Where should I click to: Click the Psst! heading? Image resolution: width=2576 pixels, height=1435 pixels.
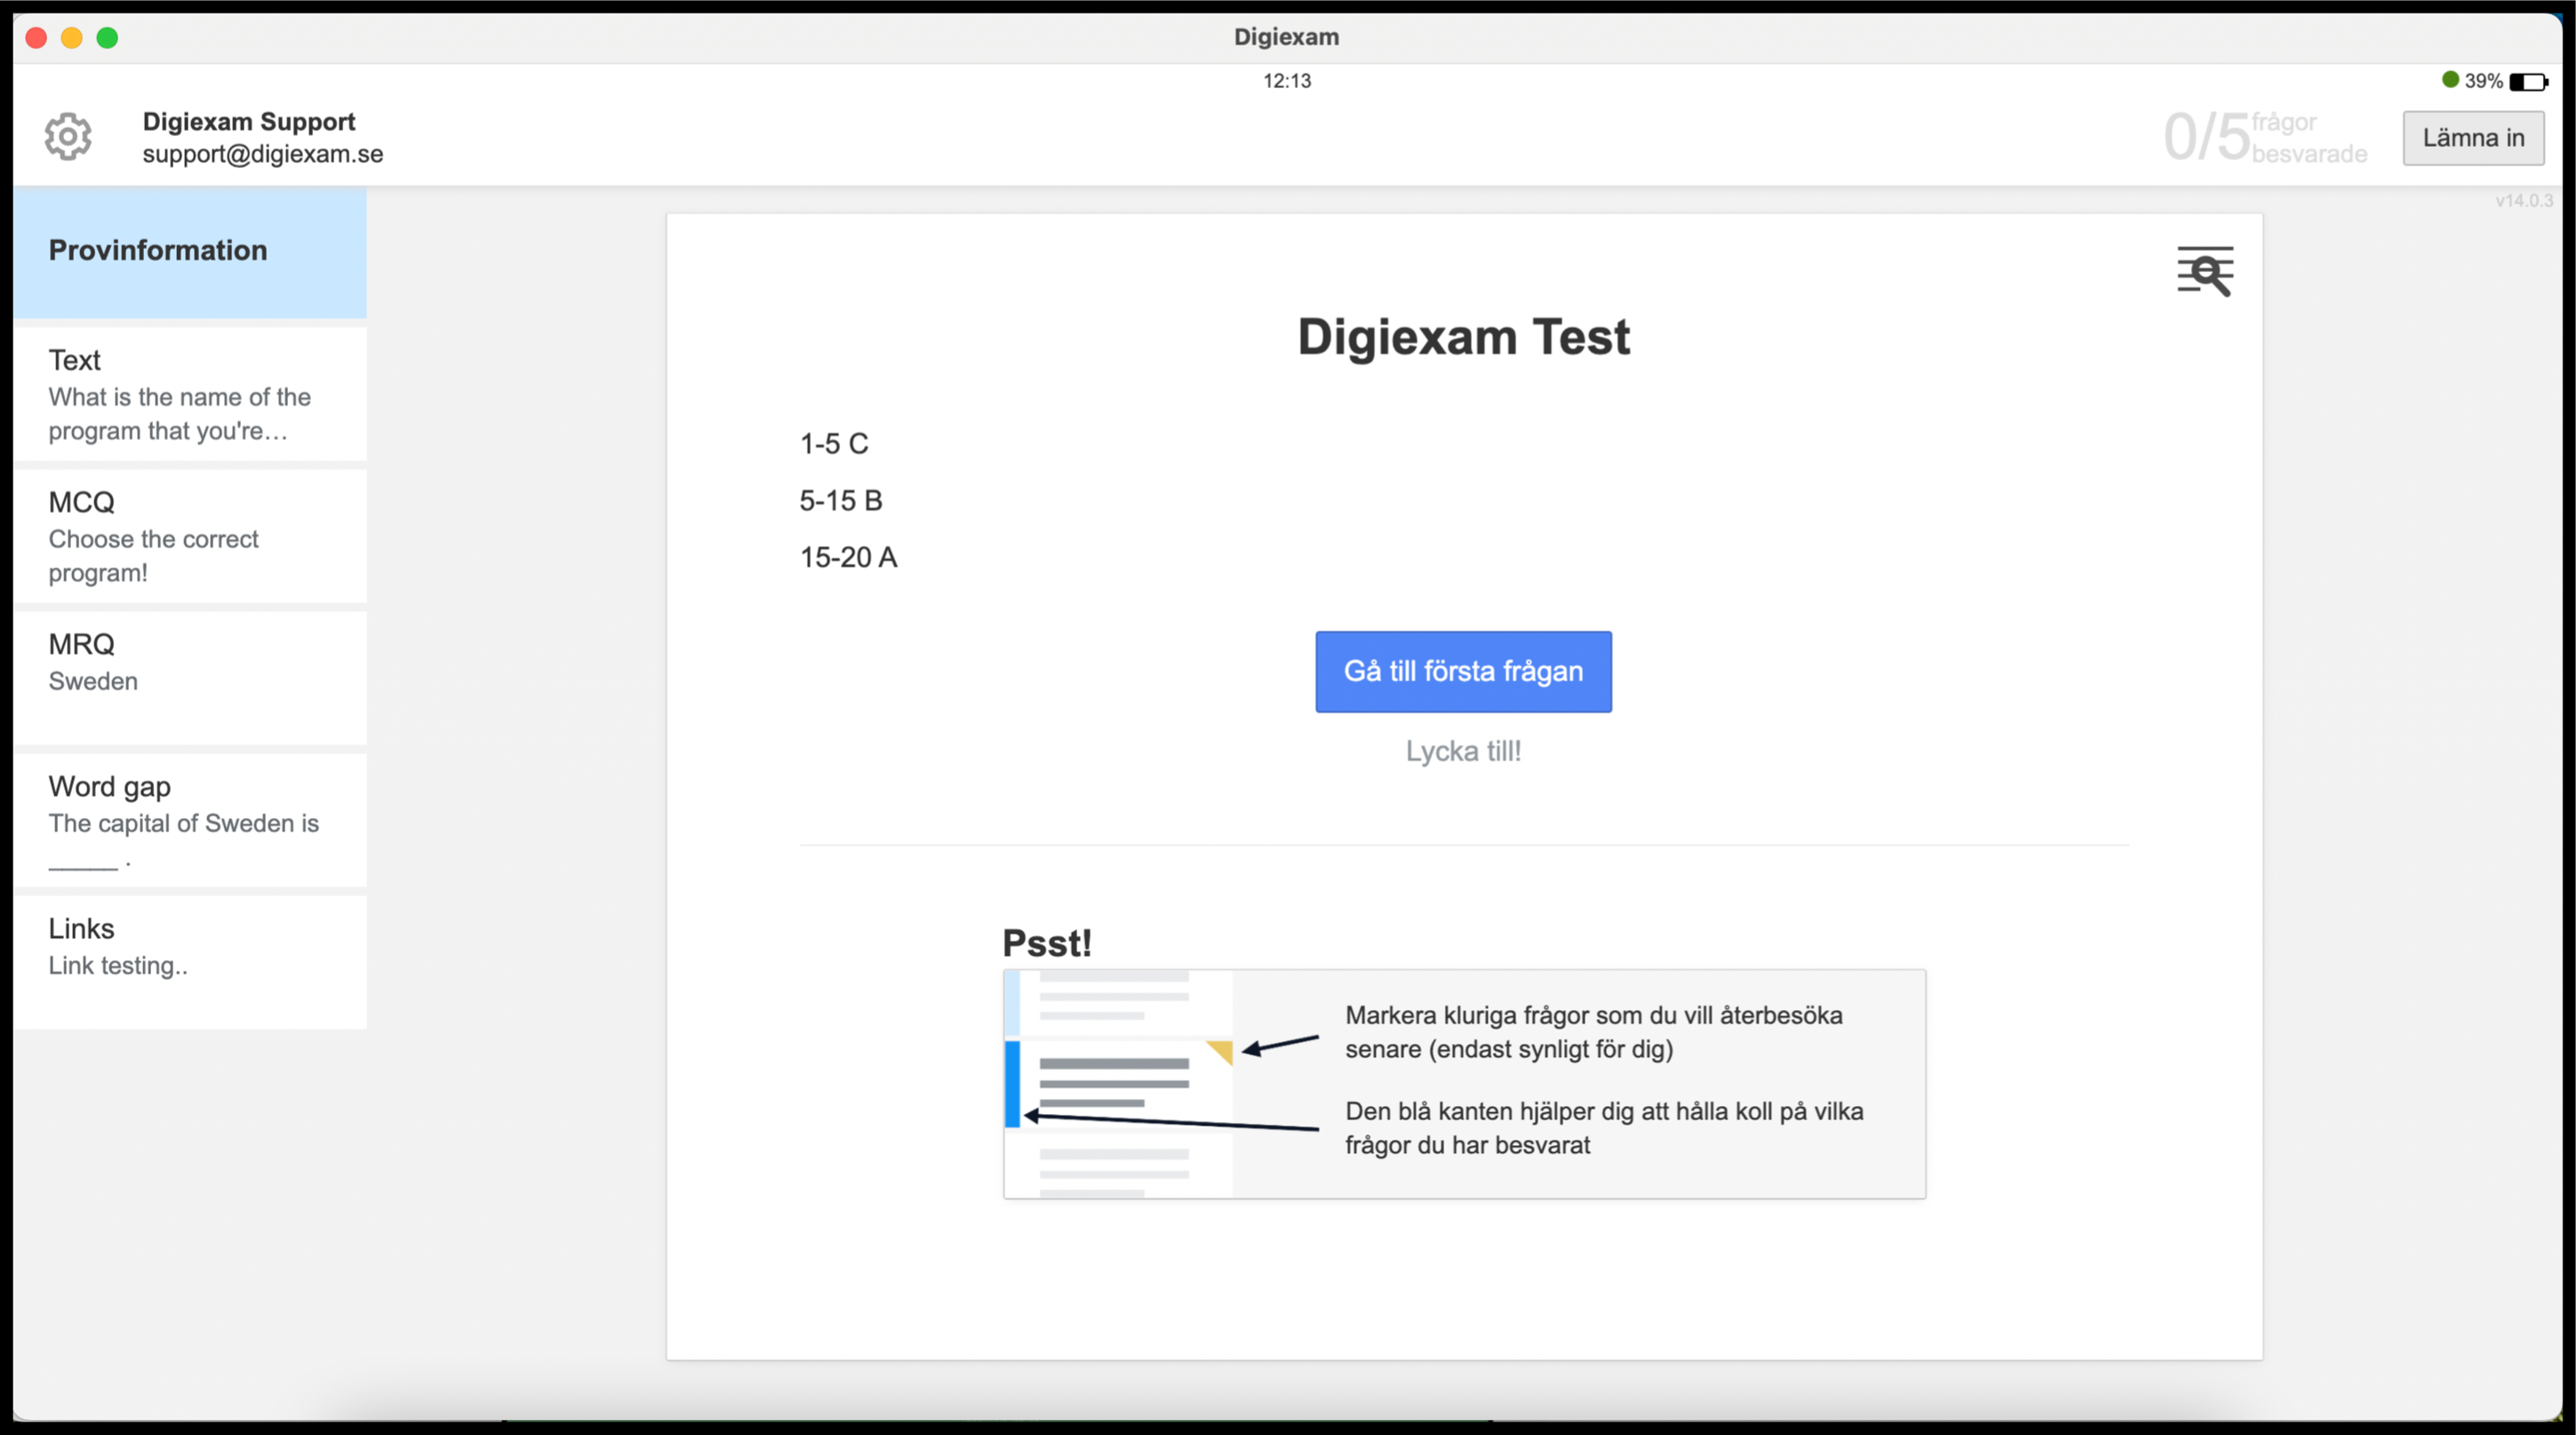(x=1047, y=943)
